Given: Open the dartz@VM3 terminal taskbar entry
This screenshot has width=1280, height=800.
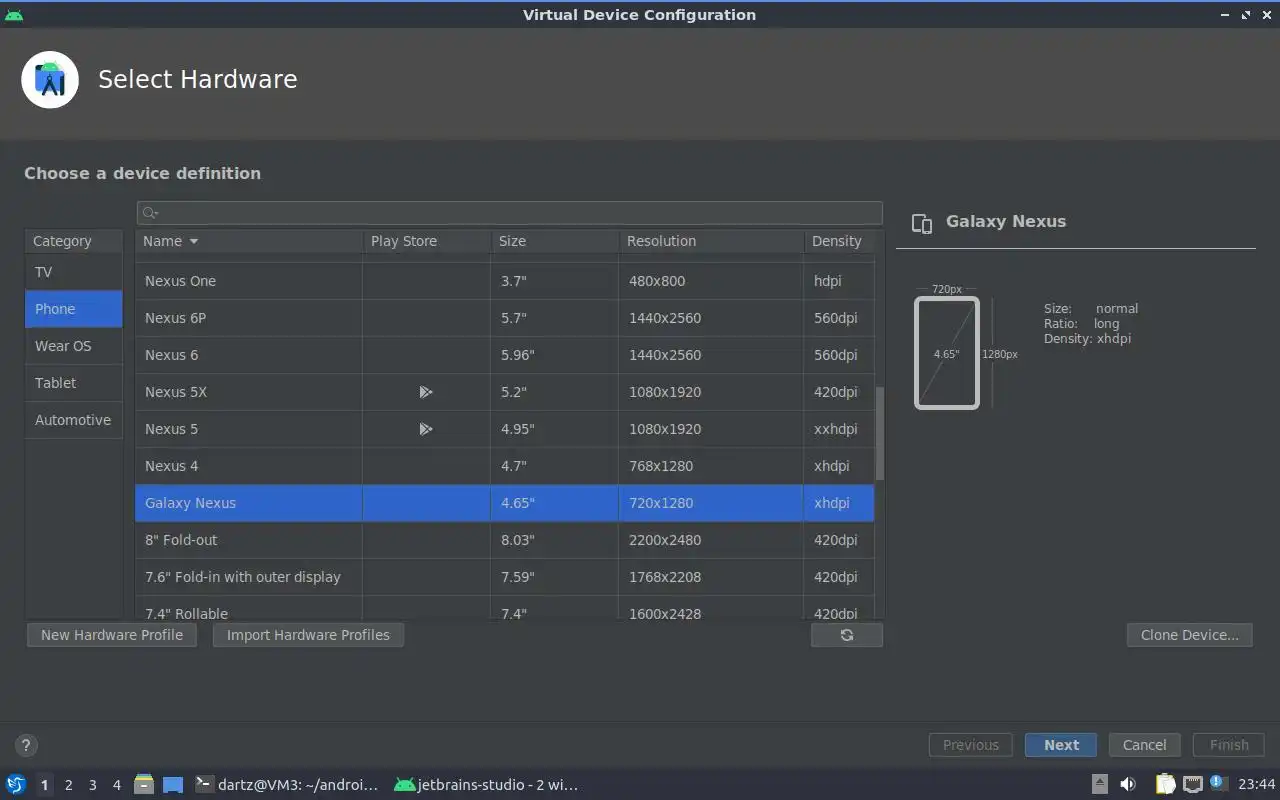Looking at the screenshot, I should tap(287, 785).
